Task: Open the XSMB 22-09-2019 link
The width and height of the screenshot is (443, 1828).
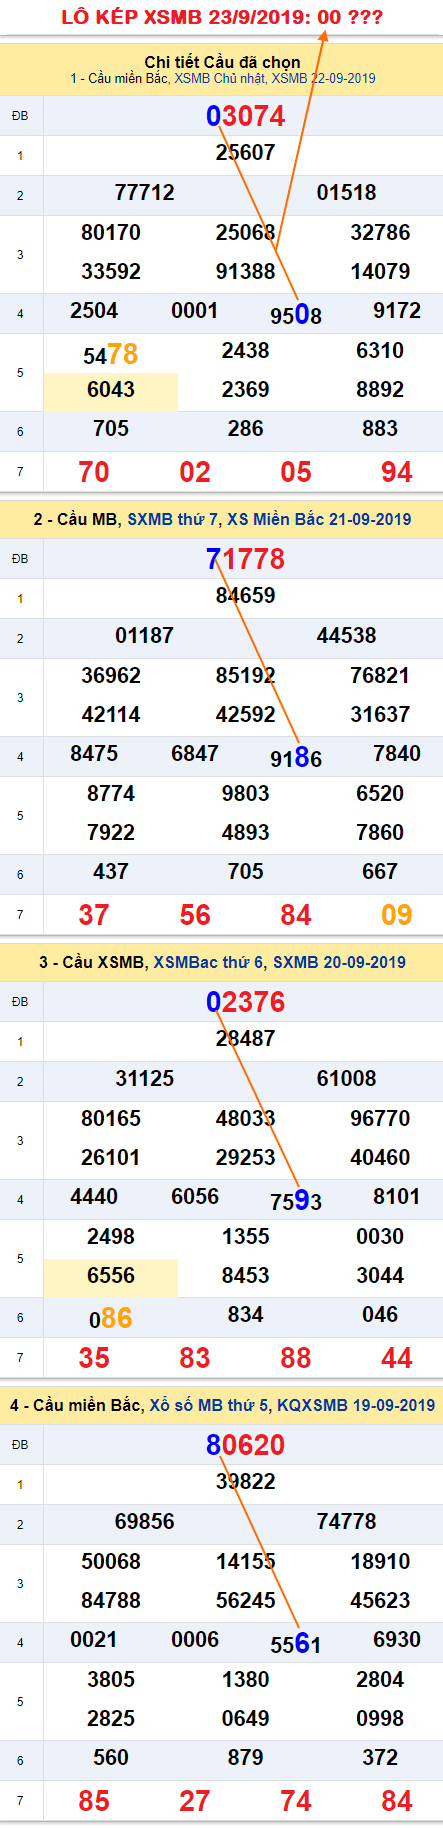Action: click(x=324, y=78)
